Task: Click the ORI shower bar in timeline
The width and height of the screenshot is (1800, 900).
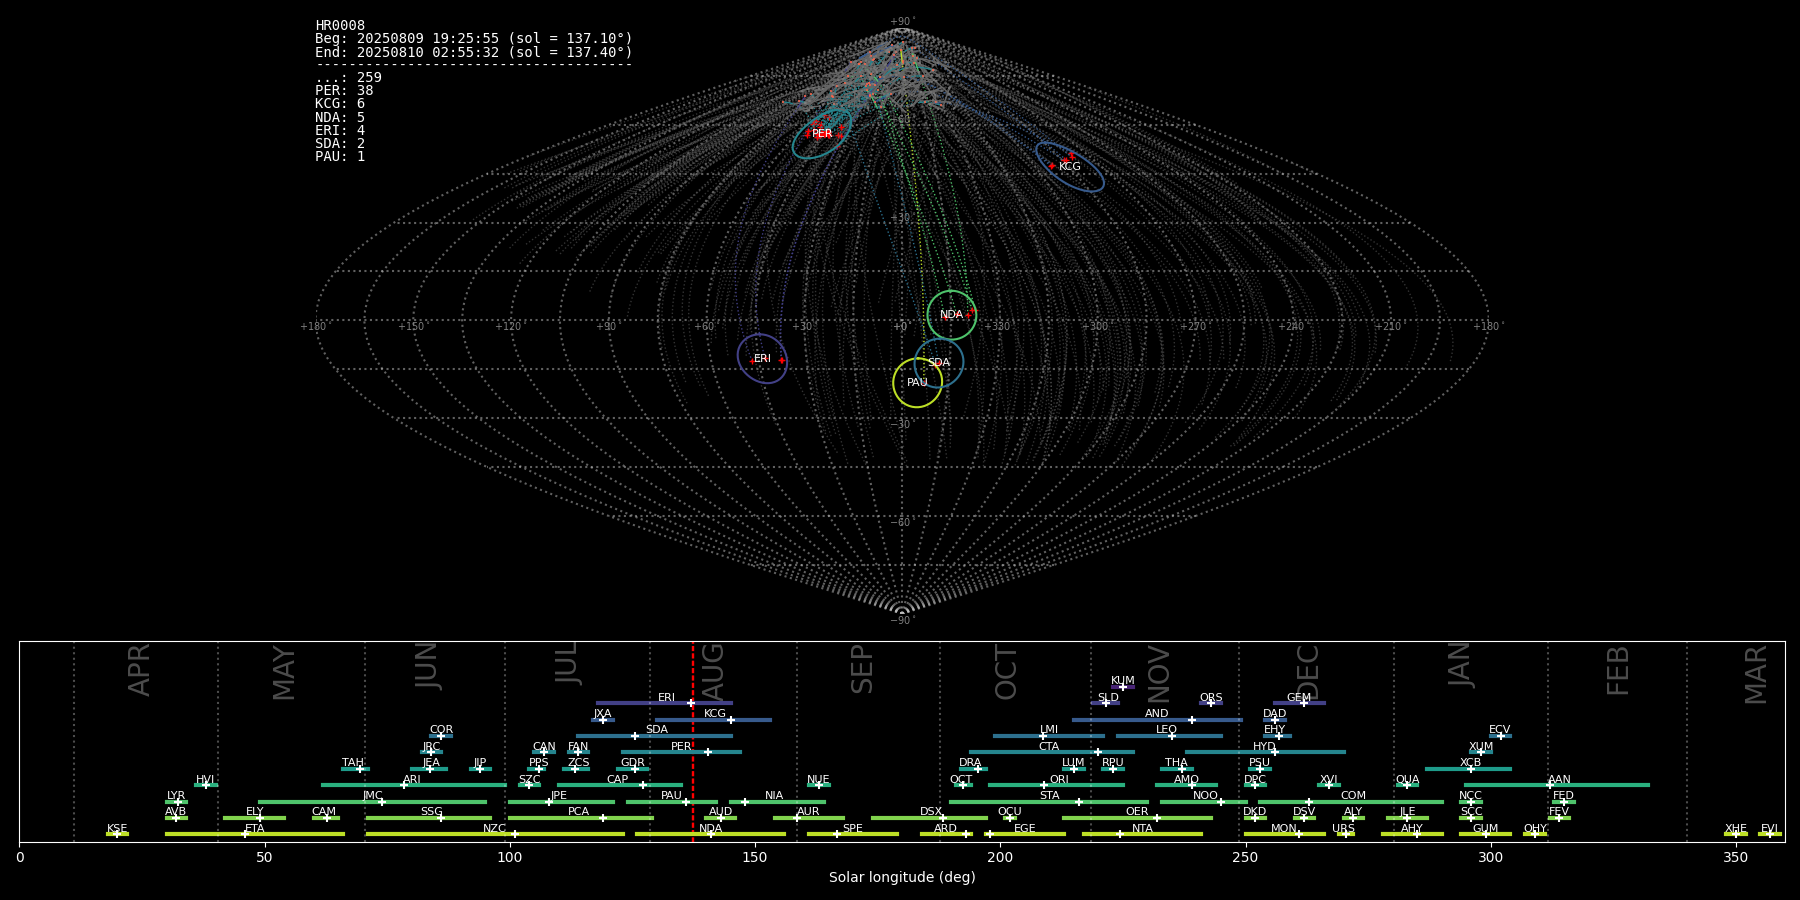Action: pos(1056,785)
